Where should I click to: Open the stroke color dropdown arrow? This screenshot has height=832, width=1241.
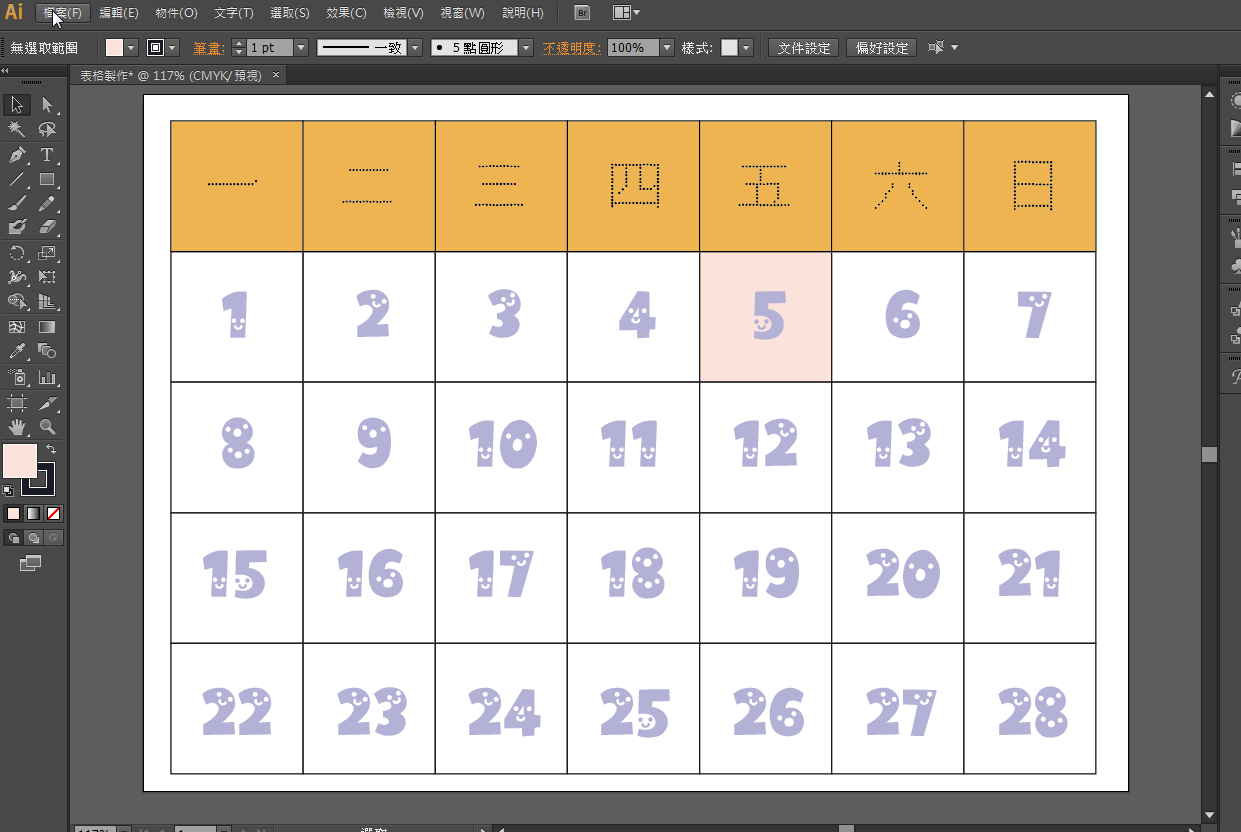pos(173,48)
